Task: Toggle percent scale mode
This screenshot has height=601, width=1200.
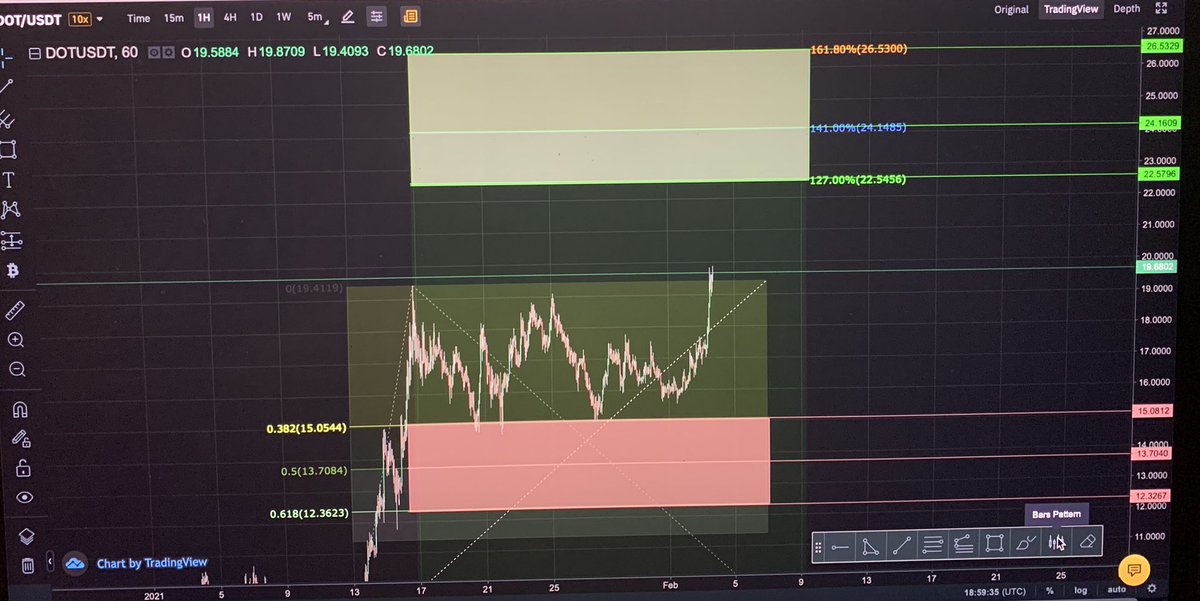Action: pos(1051,591)
